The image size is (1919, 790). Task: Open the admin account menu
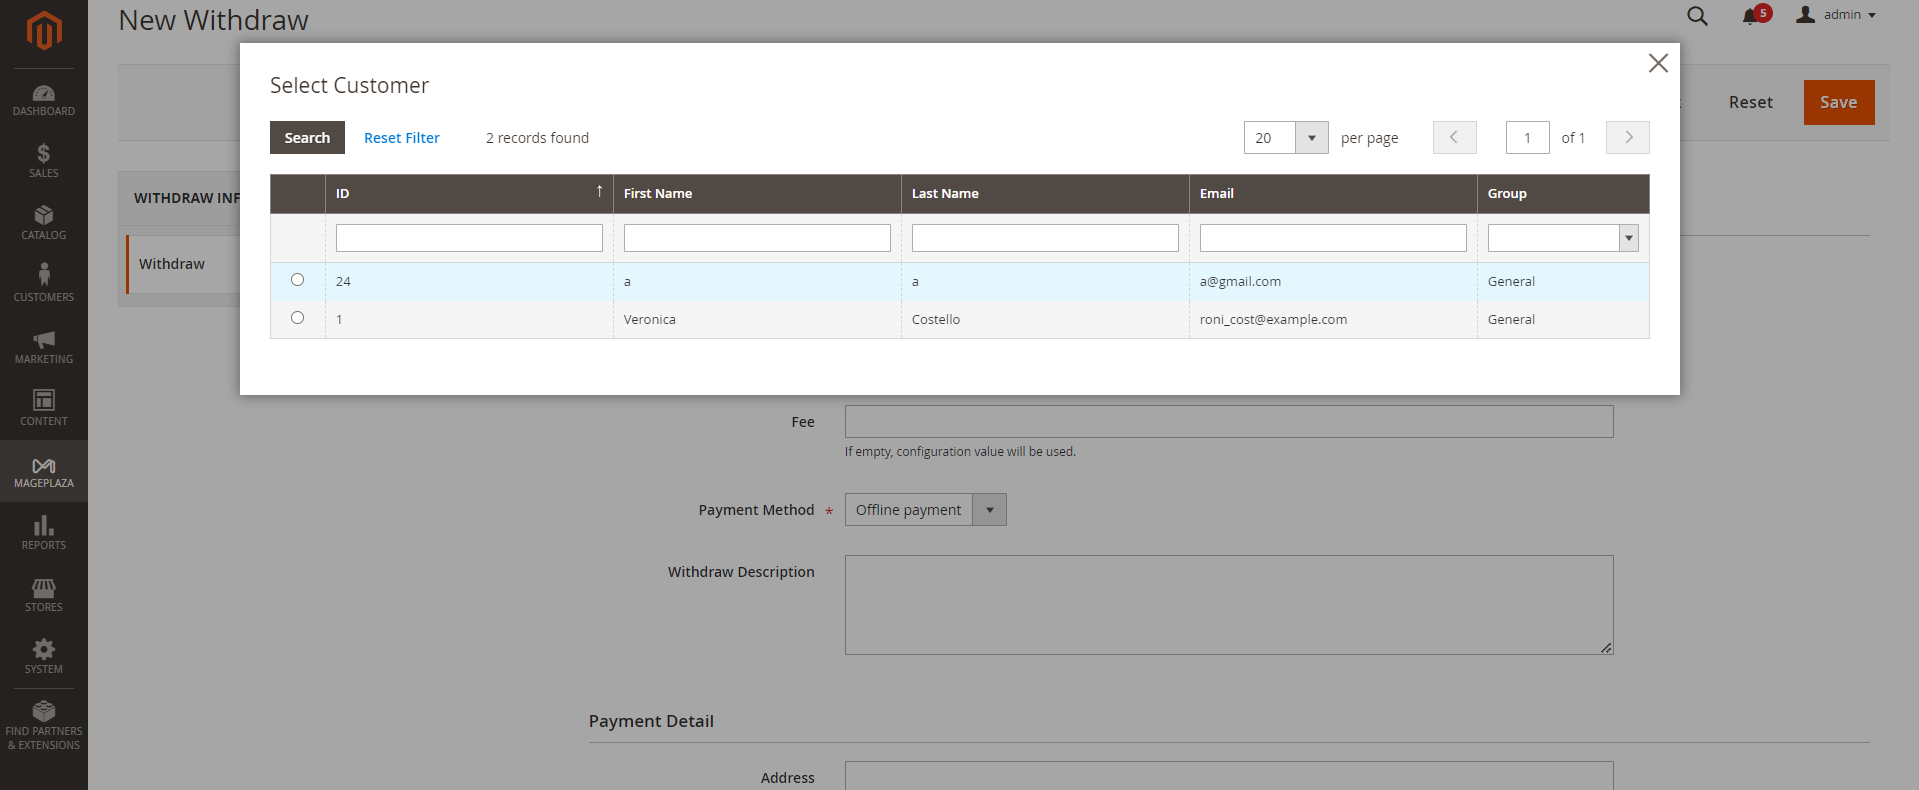[1836, 15]
